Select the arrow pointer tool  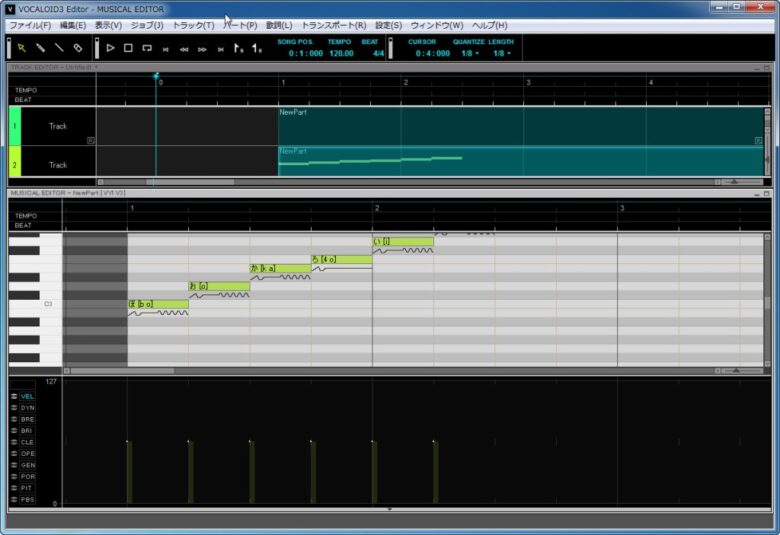(x=21, y=48)
